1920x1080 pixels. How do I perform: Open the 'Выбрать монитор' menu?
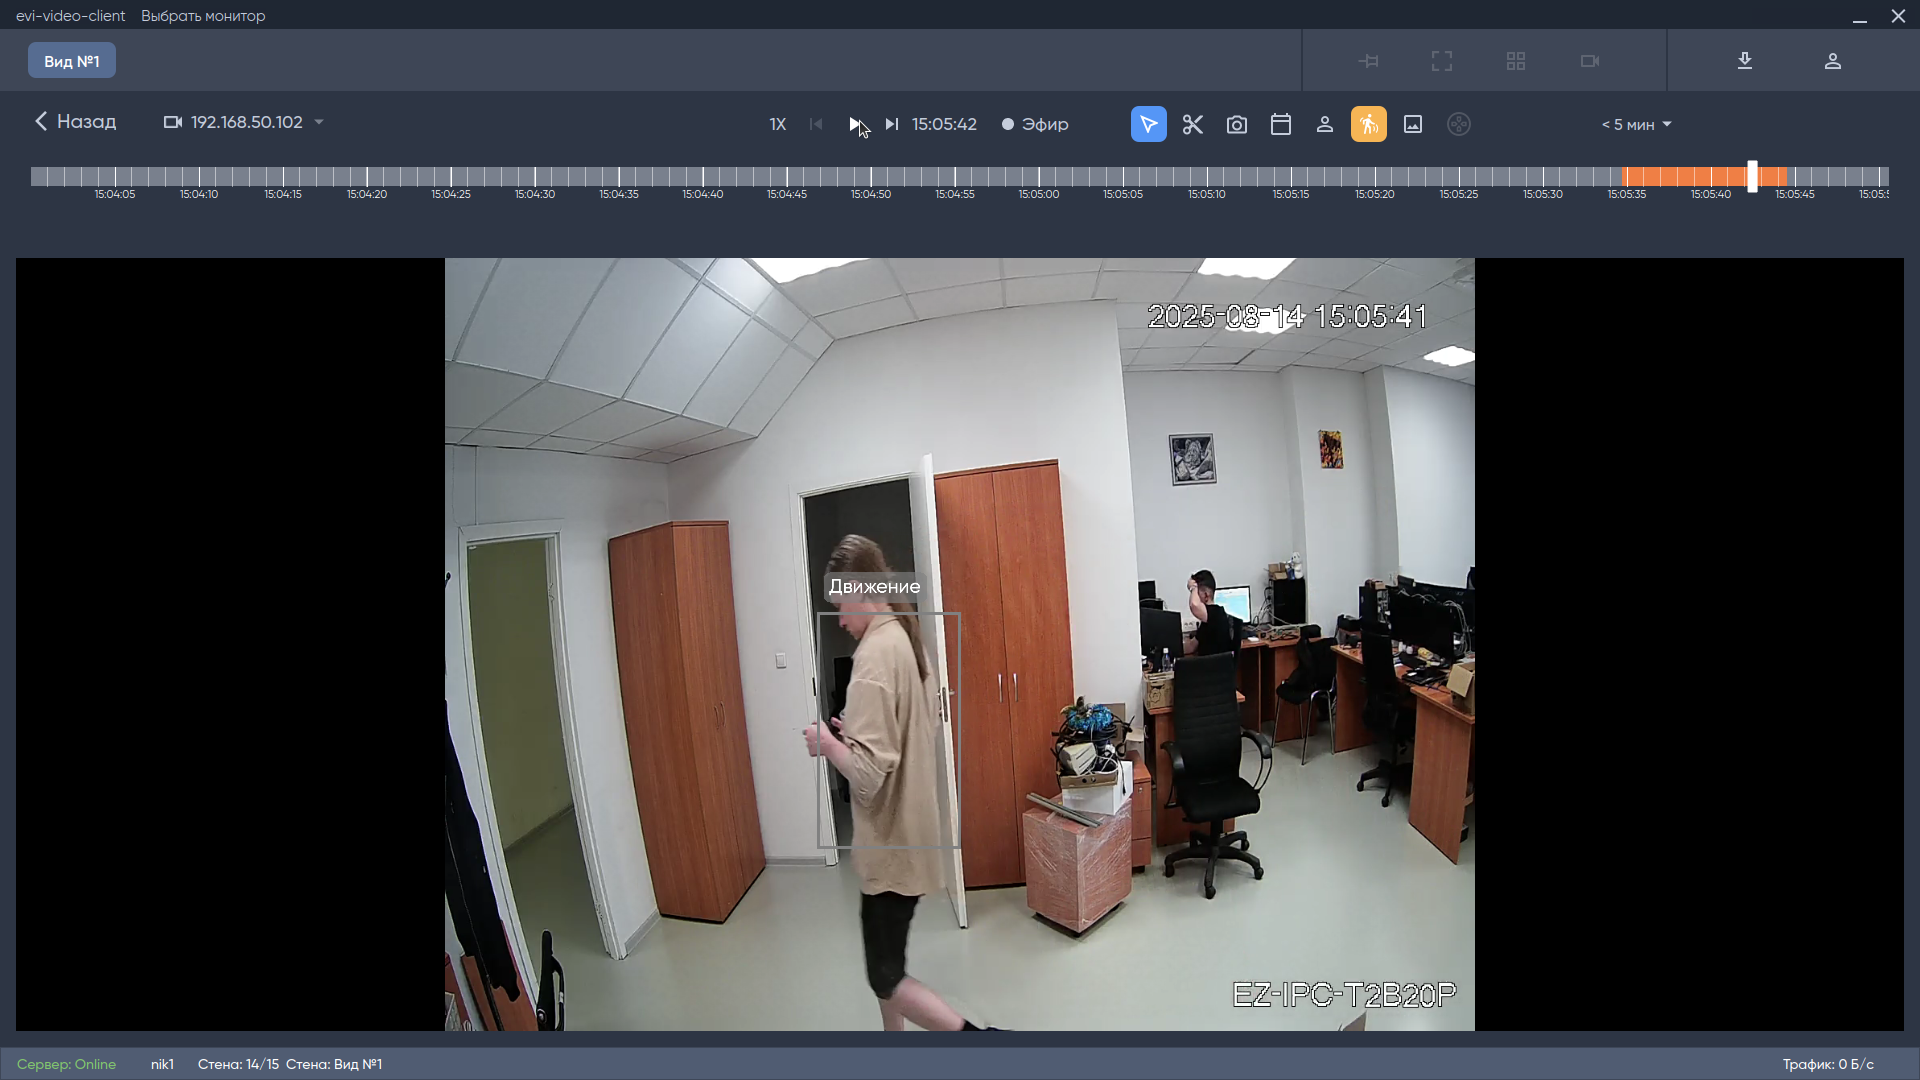coord(203,16)
